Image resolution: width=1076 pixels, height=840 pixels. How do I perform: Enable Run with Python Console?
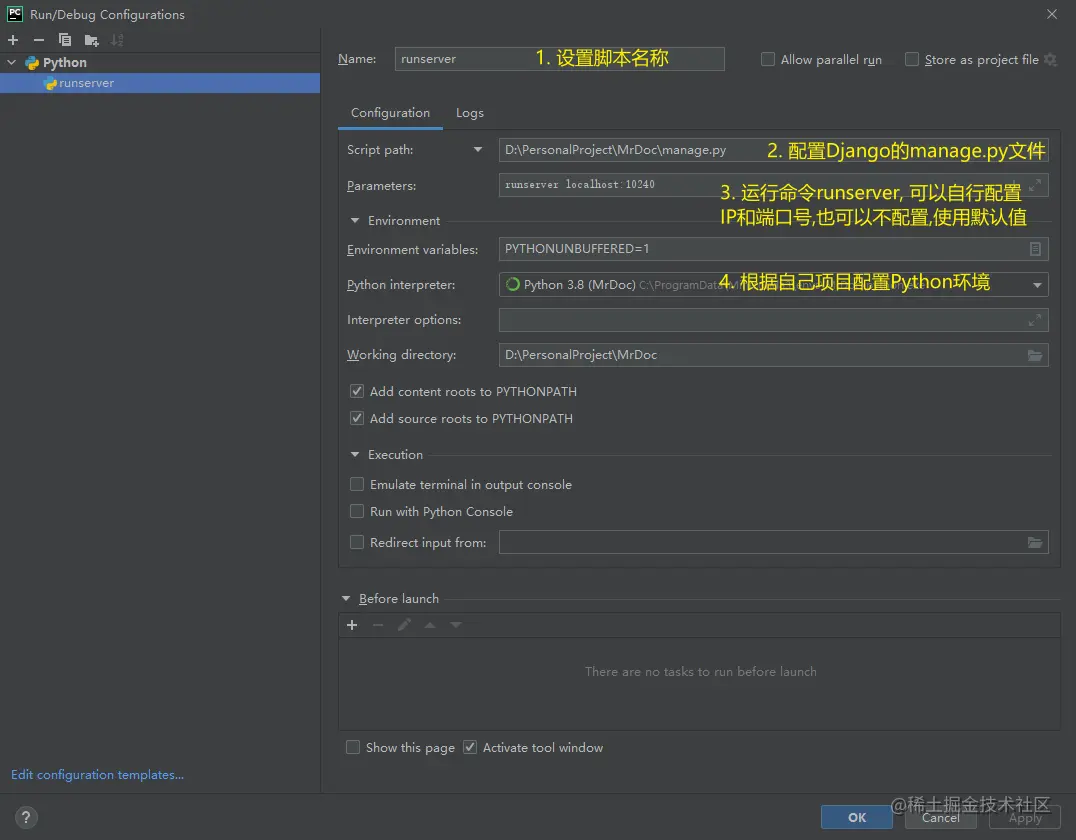[x=357, y=511]
